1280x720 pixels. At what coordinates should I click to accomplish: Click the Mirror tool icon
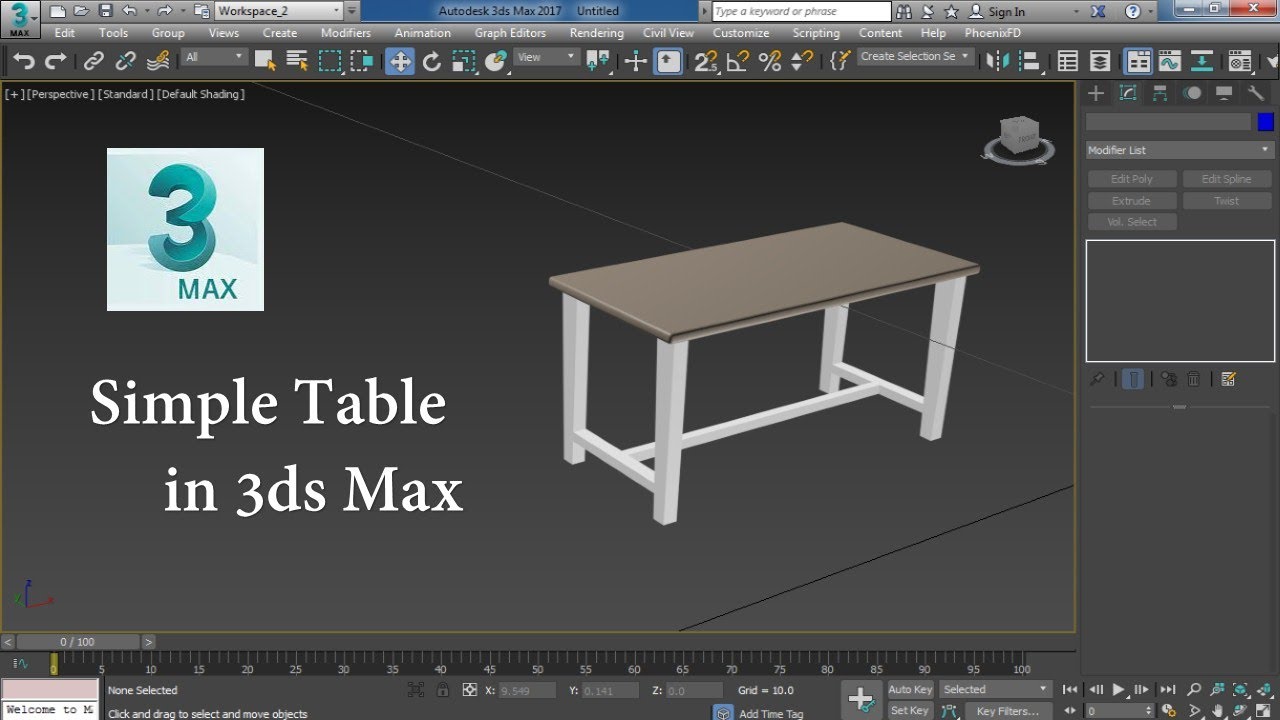coord(998,61)
